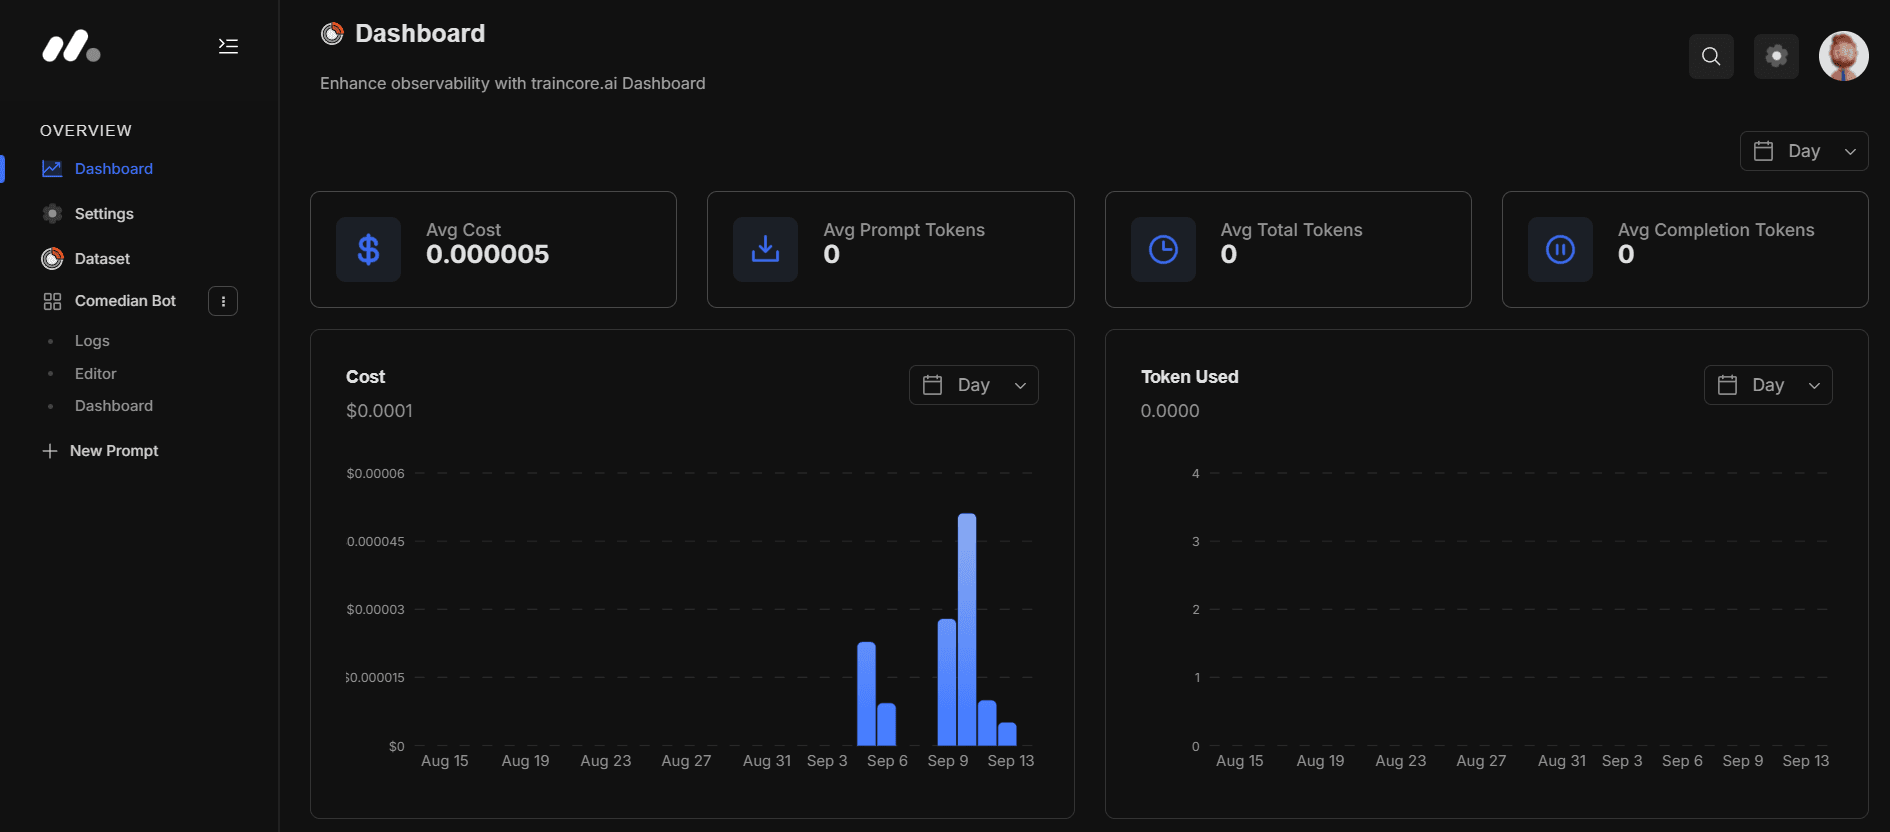Collapse sidebar using the menu toggle icon
The width and height of the screenshot is (1890, 832).
pyautogui.click(x=228, y=46)
